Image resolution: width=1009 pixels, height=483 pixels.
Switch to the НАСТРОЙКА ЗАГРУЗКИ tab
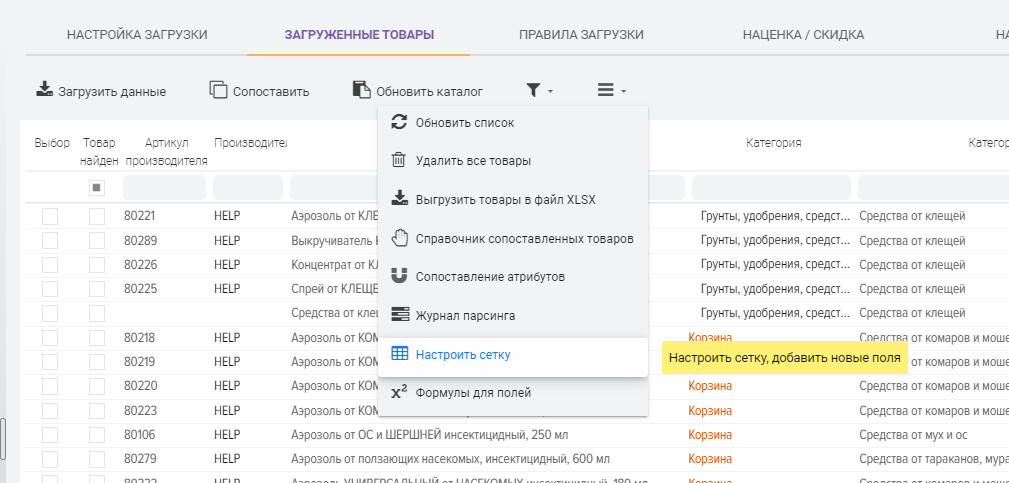click(137, 35)
